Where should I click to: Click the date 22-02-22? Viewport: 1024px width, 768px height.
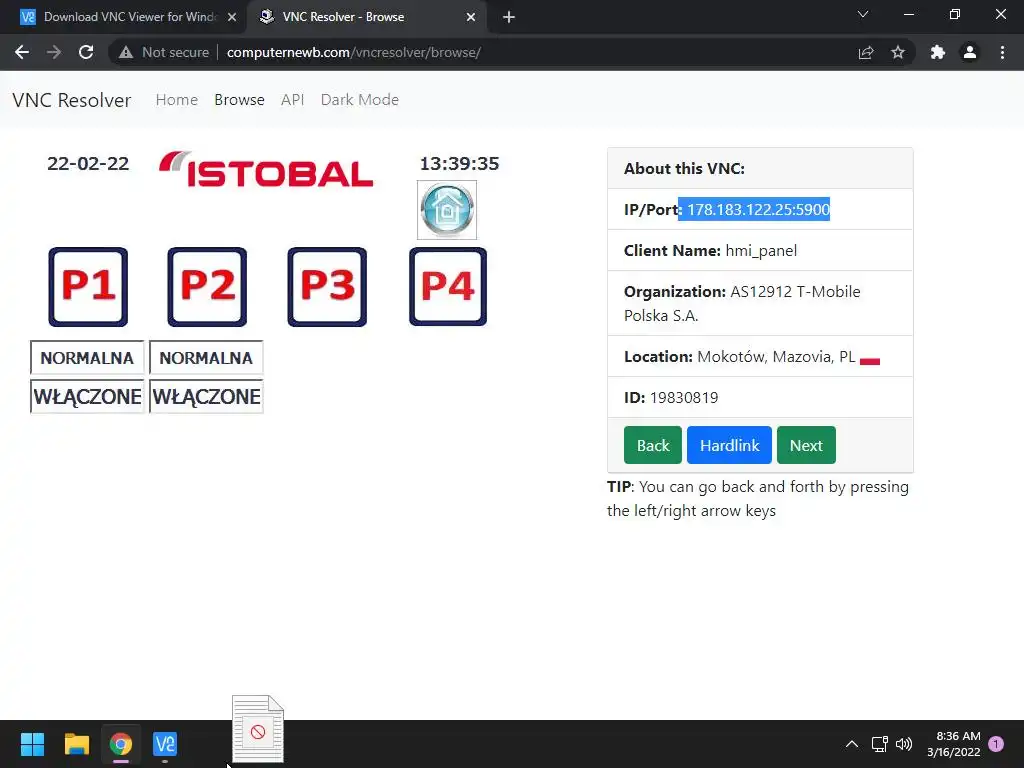click(x=88, y=163)
